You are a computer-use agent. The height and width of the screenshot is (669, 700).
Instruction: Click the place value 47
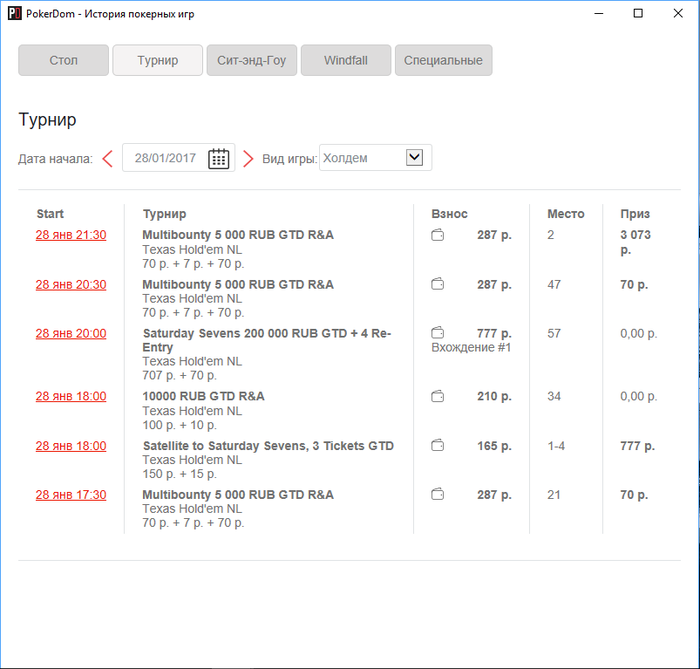coord(554,285)
